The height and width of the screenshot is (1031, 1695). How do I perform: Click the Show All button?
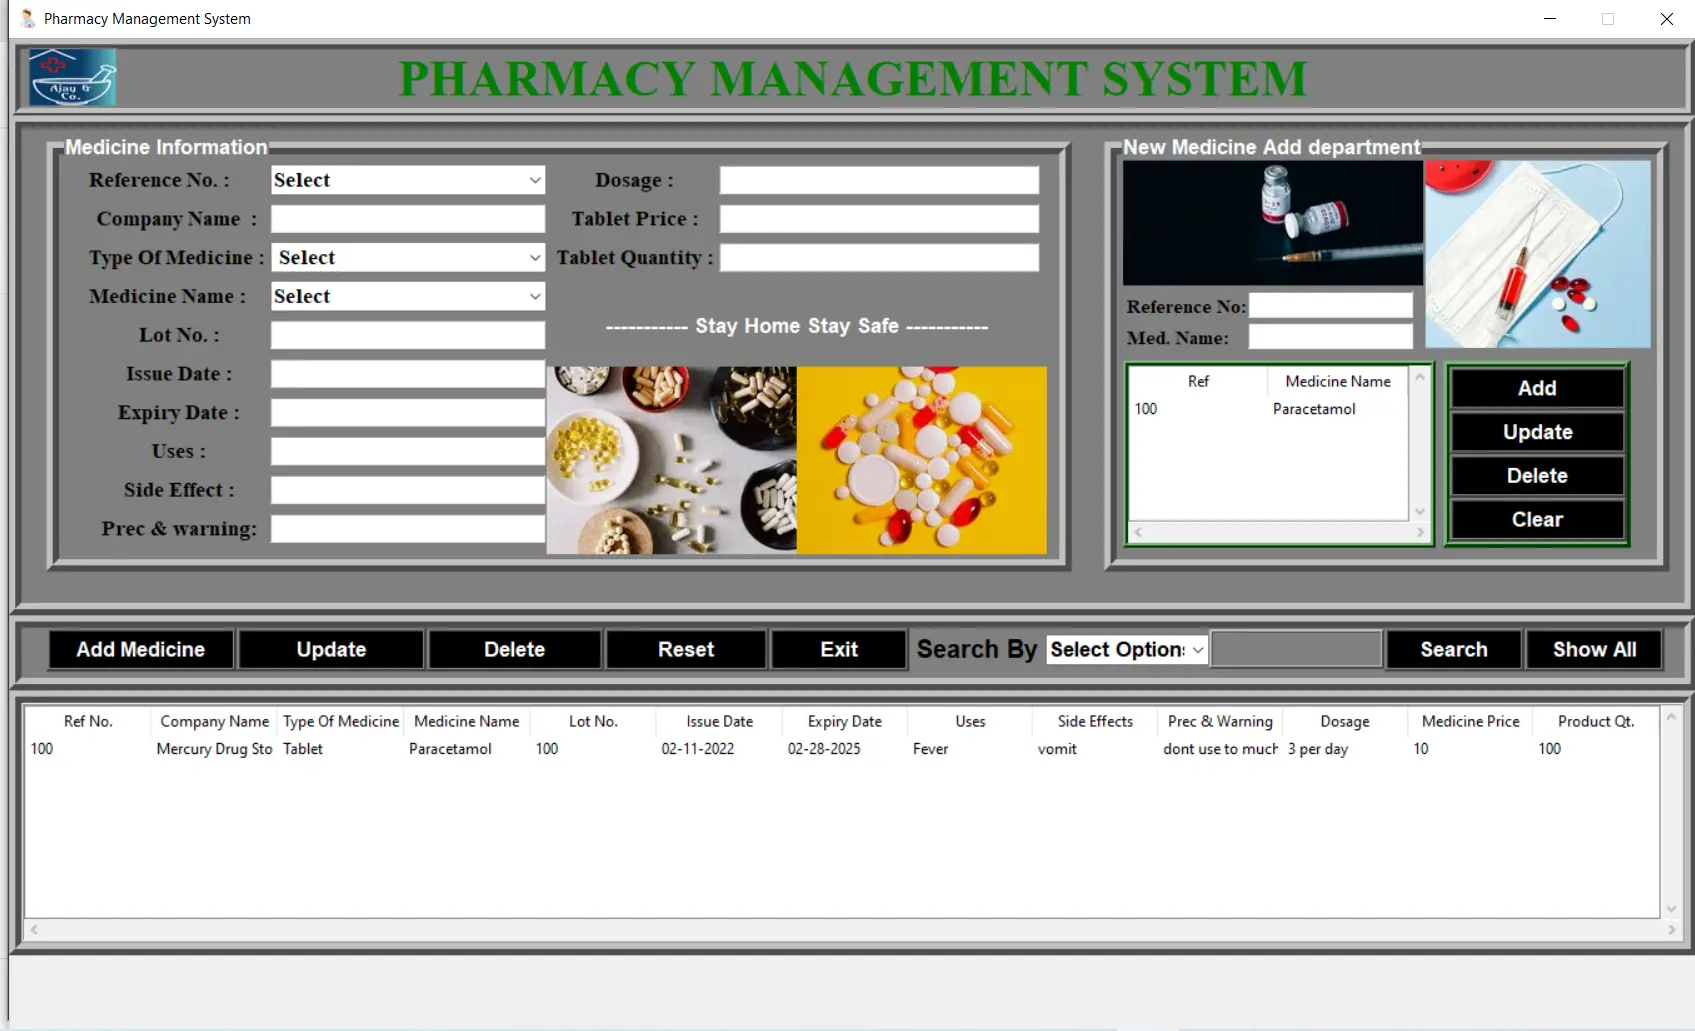coord(1593,649)
